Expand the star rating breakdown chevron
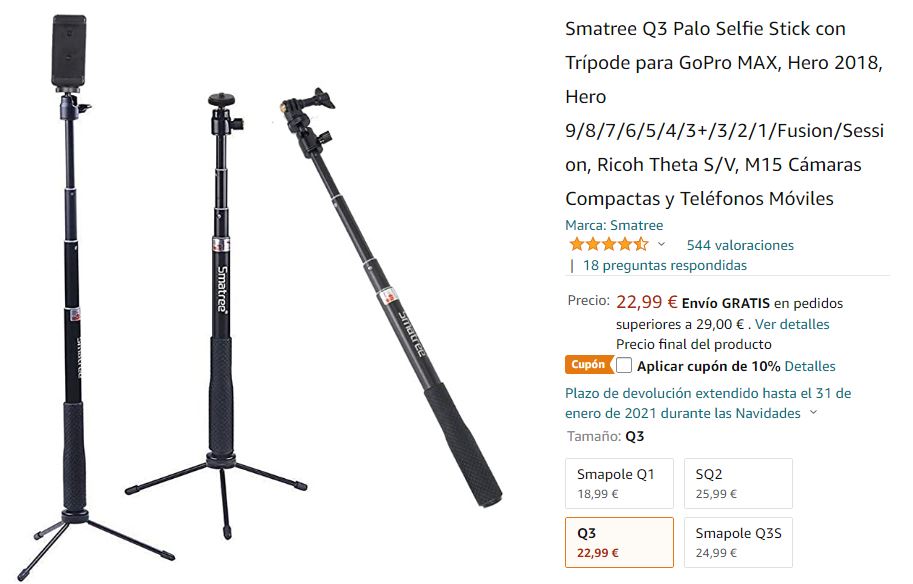 click(x=661, y=244)
